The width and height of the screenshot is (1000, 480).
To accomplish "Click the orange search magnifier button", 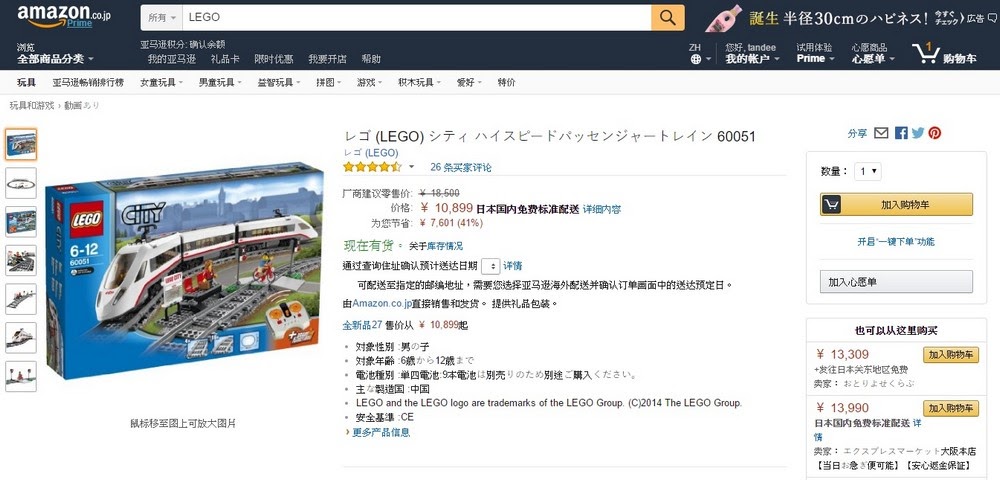I will point(667,17).
